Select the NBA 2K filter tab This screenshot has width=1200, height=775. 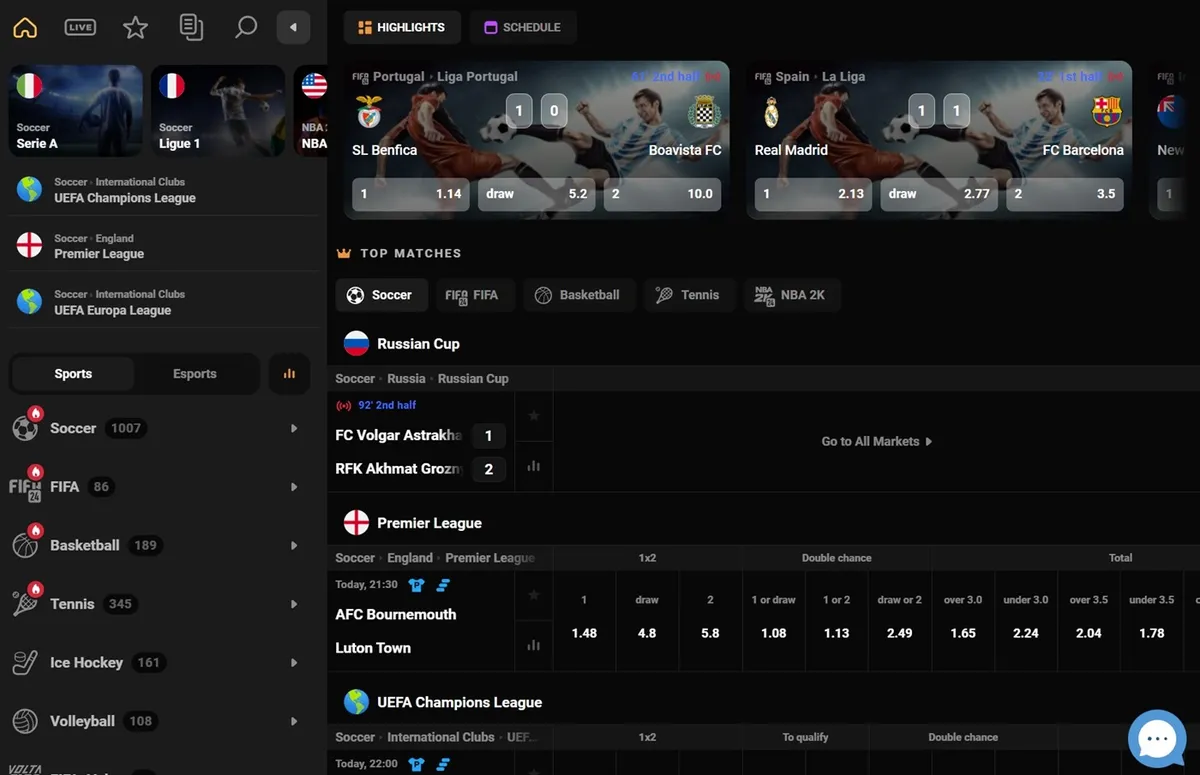(792, 294)
